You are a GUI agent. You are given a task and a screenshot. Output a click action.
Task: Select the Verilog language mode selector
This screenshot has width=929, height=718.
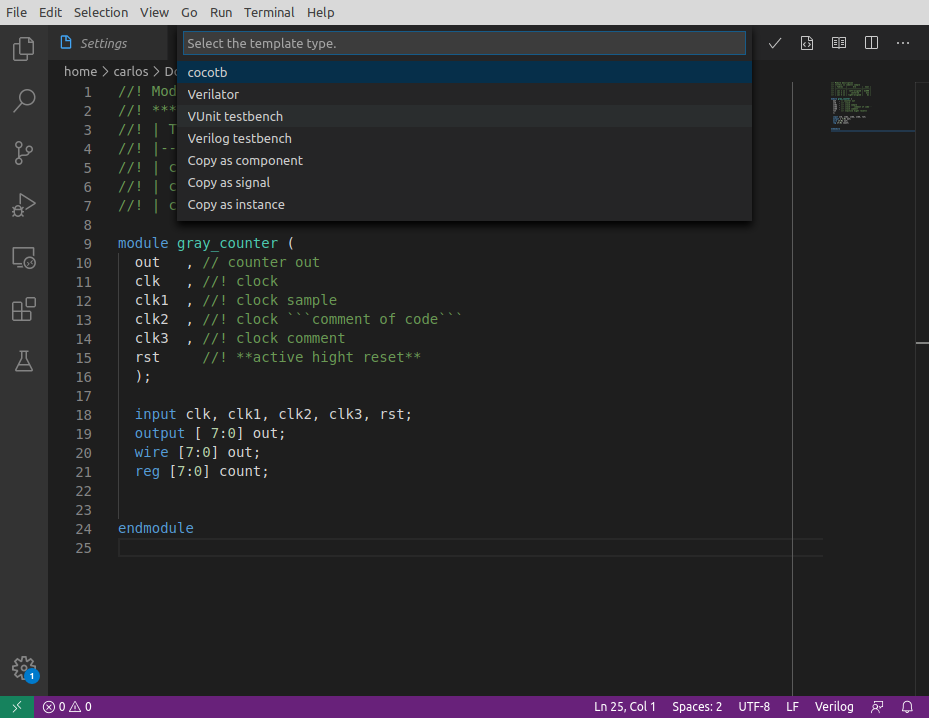[834, 707]
